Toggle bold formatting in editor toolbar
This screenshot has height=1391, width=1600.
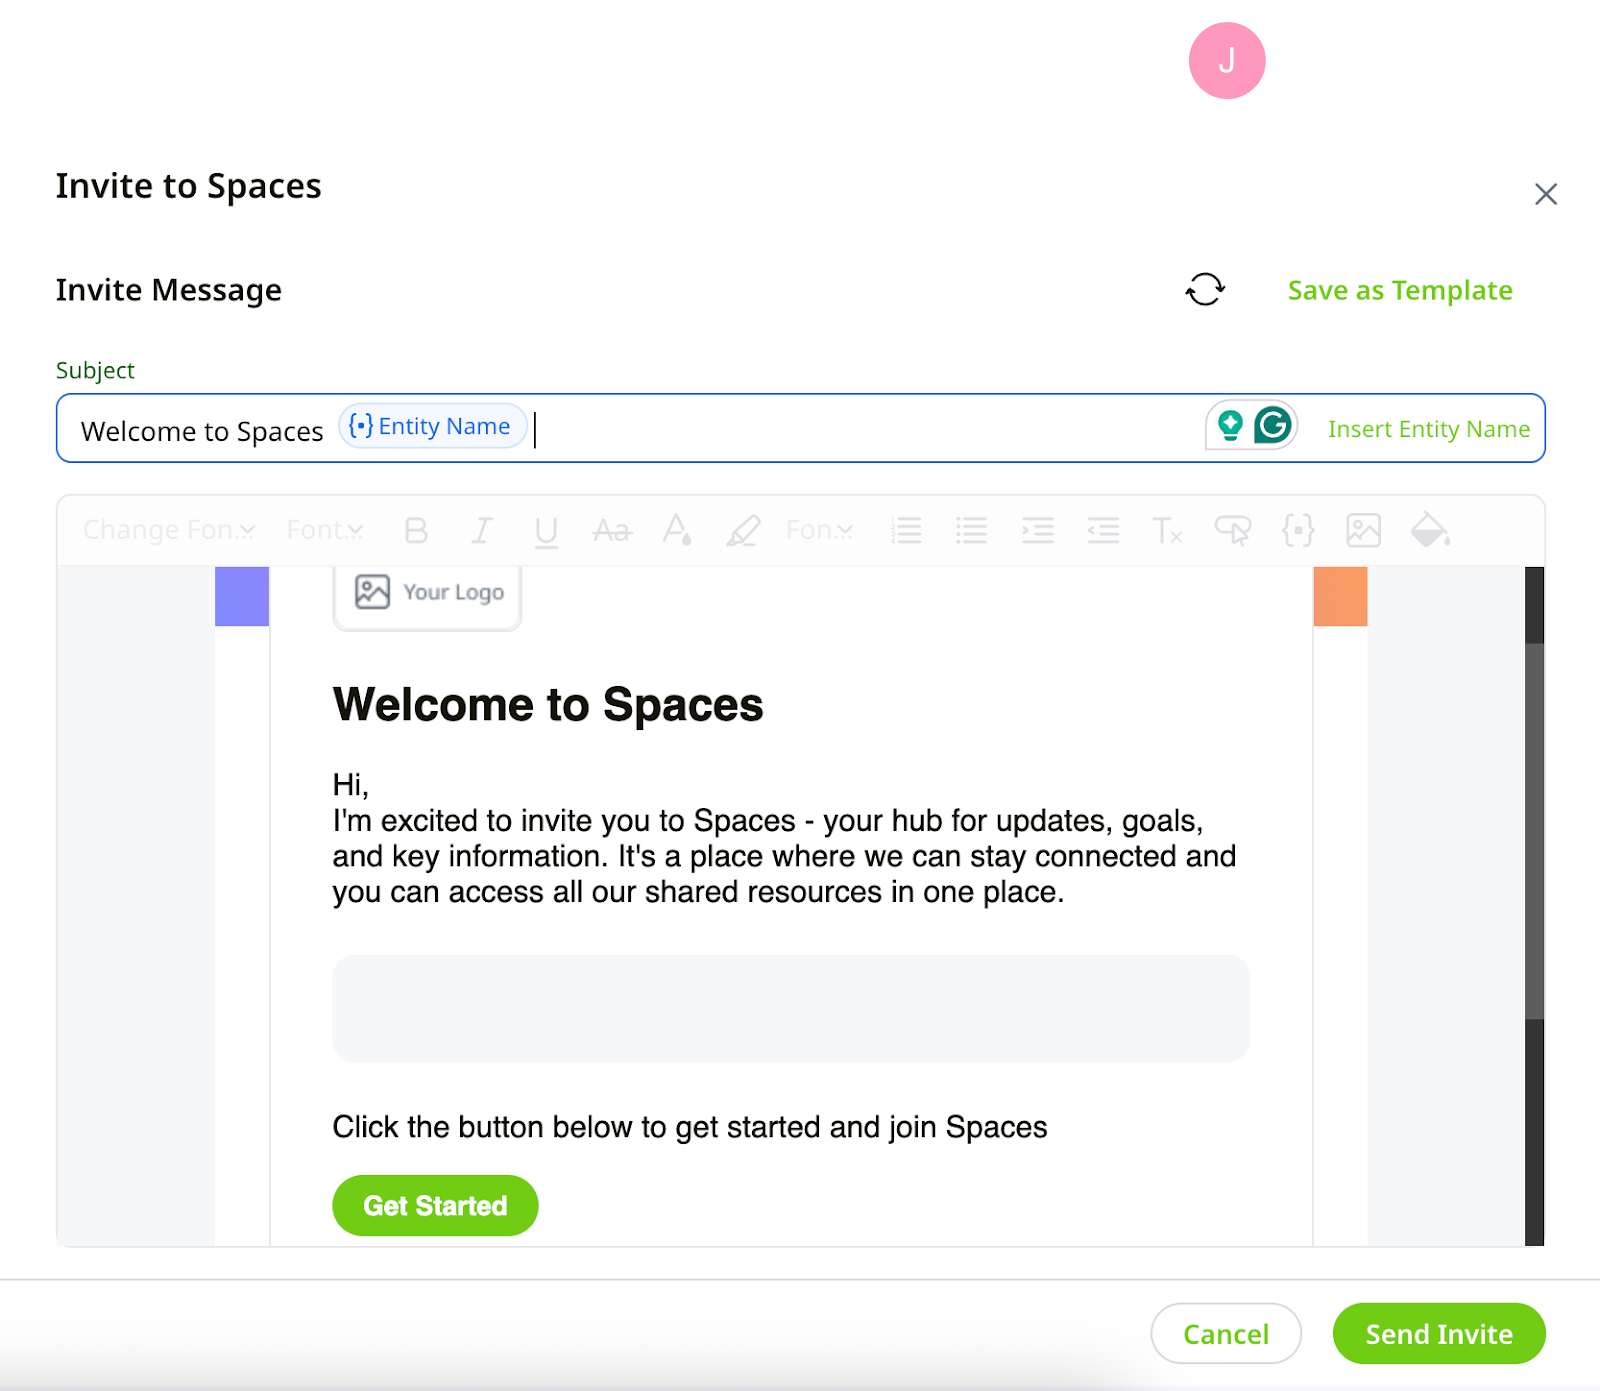coord(416,530)
